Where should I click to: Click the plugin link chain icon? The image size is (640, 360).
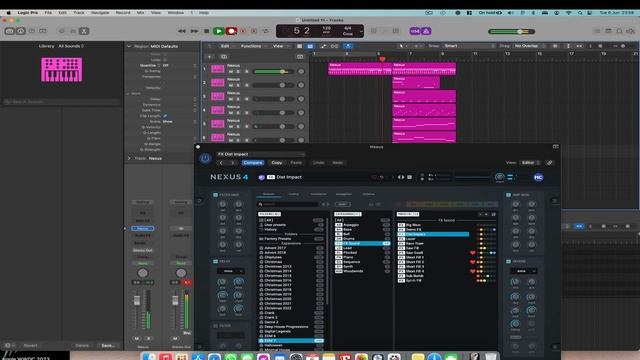coord(550,162)
